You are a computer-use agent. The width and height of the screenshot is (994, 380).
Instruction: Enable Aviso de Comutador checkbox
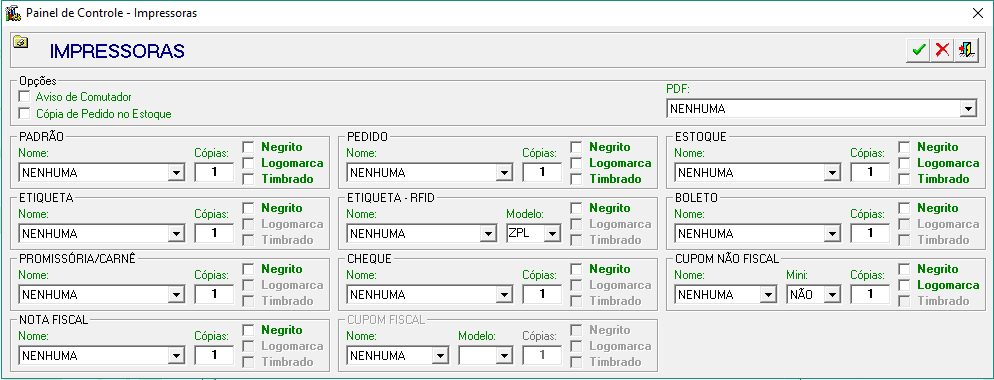25,97
